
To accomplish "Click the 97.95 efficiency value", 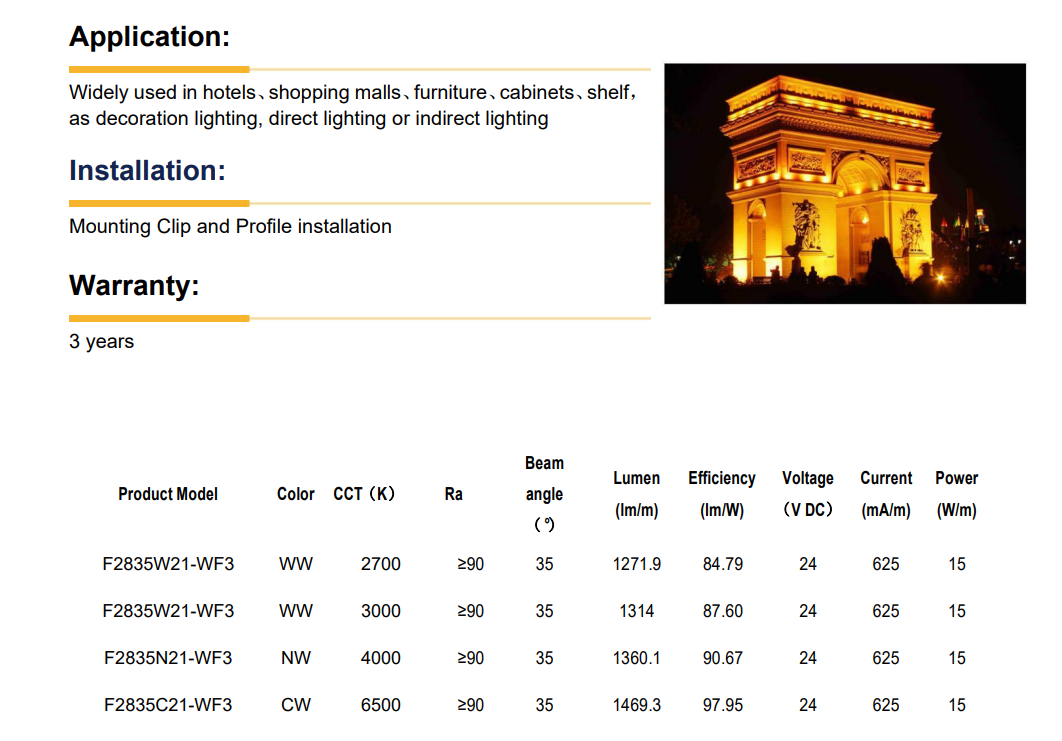I will click(x=722, y=705).
